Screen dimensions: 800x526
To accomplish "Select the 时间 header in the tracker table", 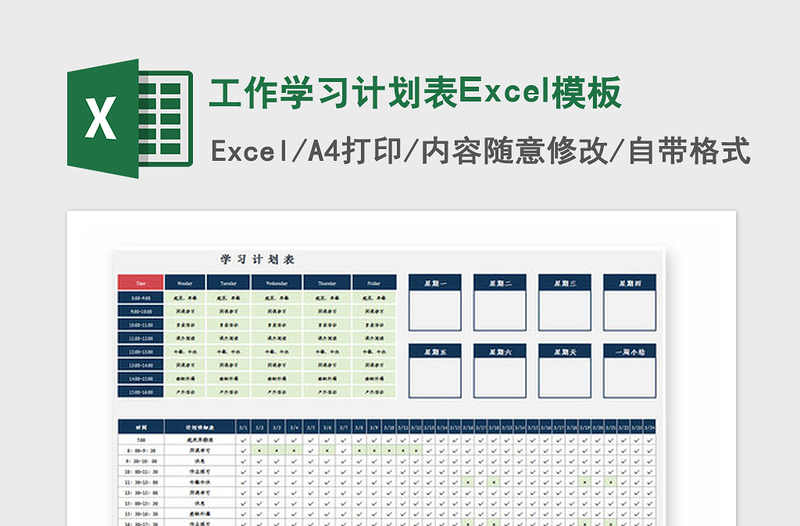I will [x=141, y=427].
